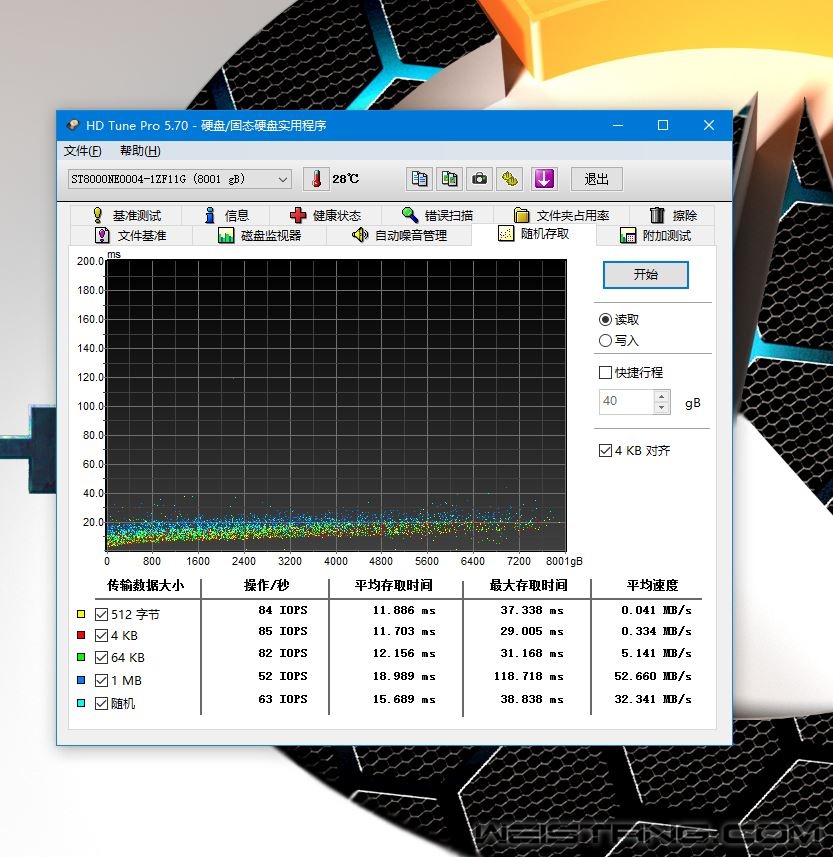
Task: Open the 文件基准 tab
Action: [131, 236]
